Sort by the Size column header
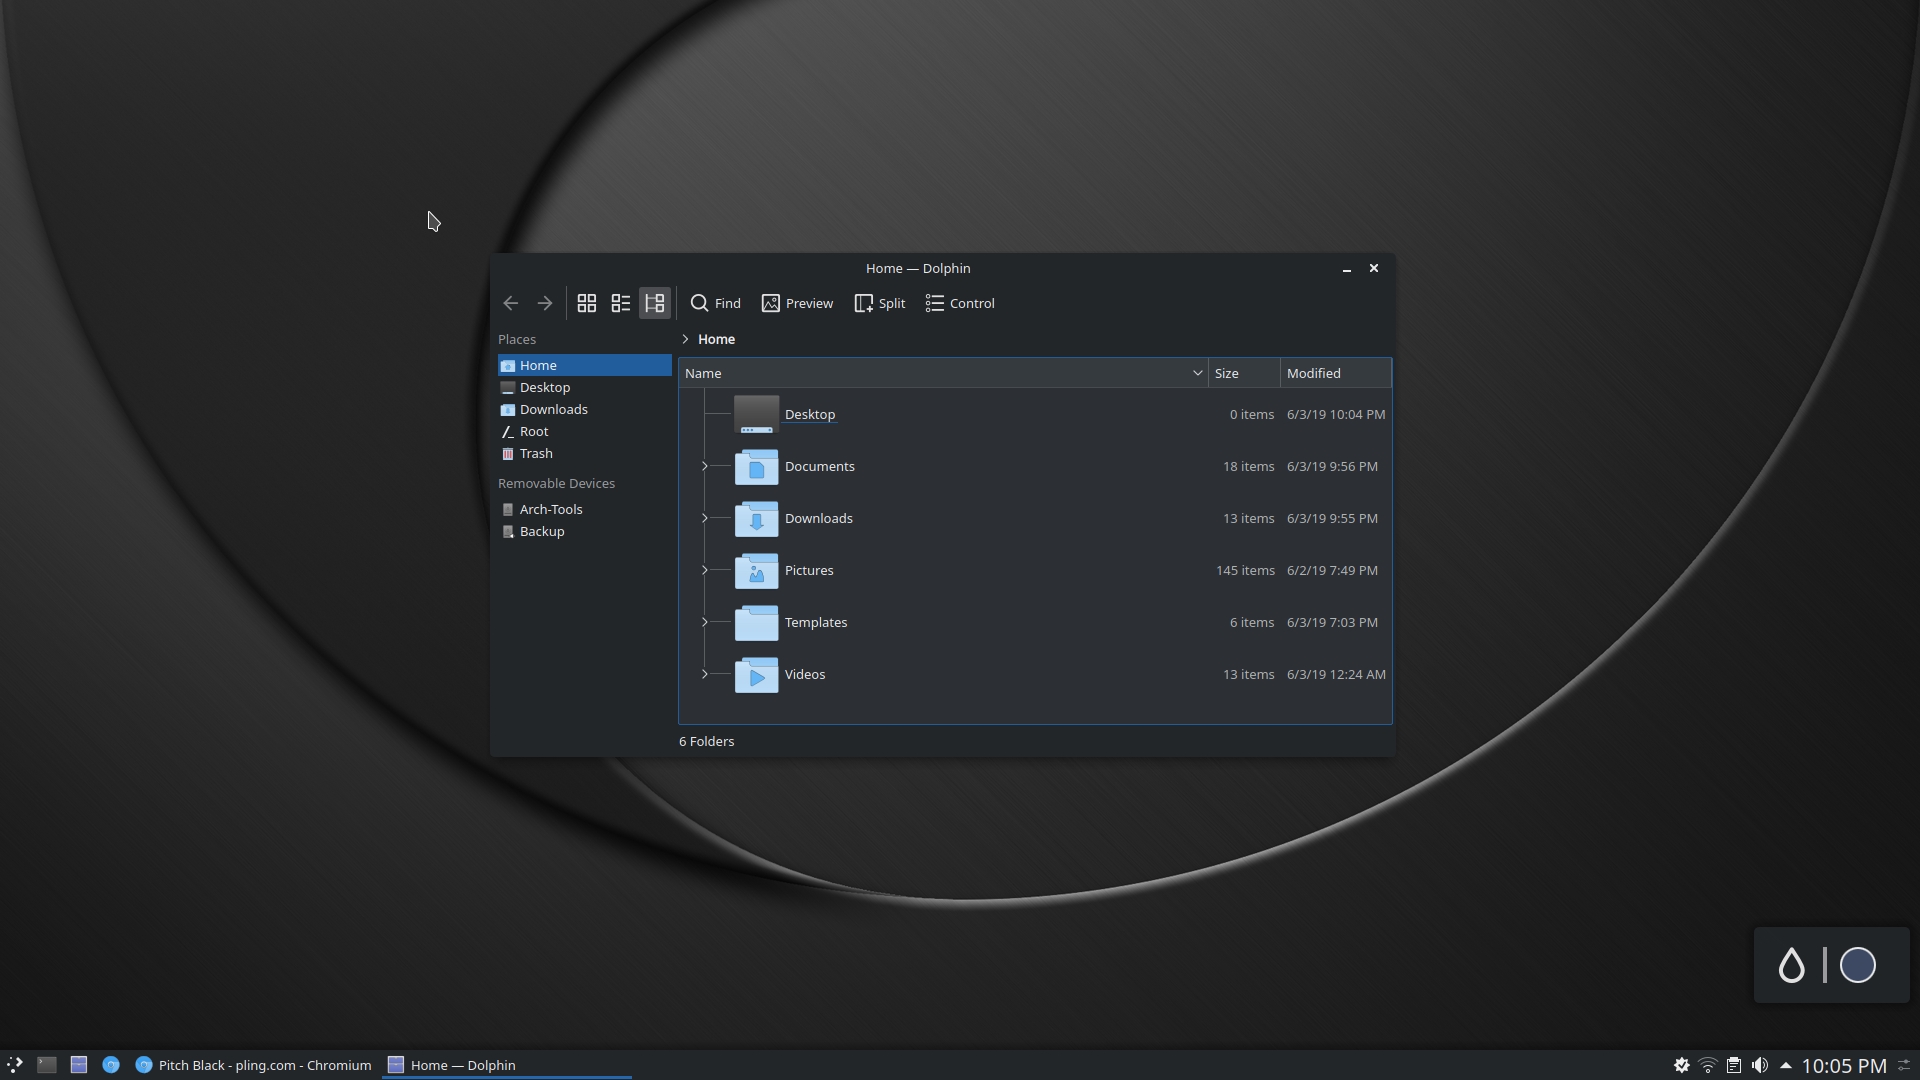Viewport: 1920px width, 1080px height. pyautogui.click(x=1245, y=373)
